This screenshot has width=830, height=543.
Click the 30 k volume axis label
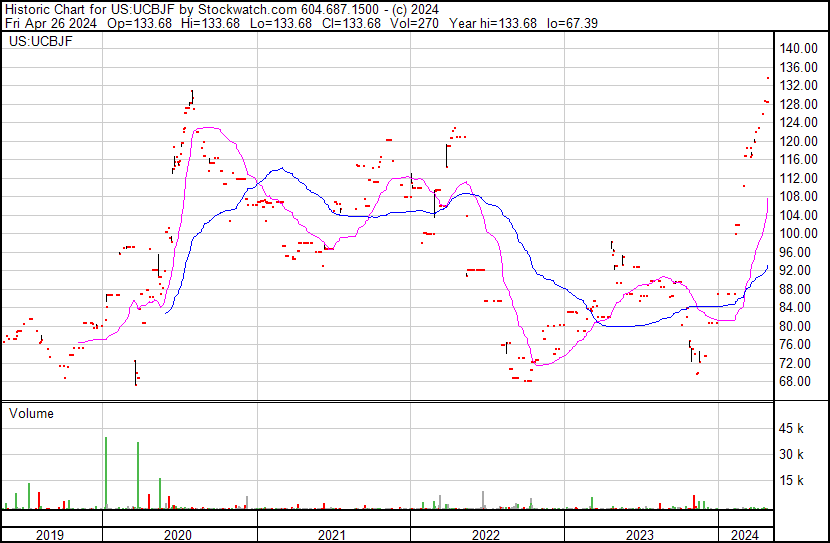click(793, 455)
